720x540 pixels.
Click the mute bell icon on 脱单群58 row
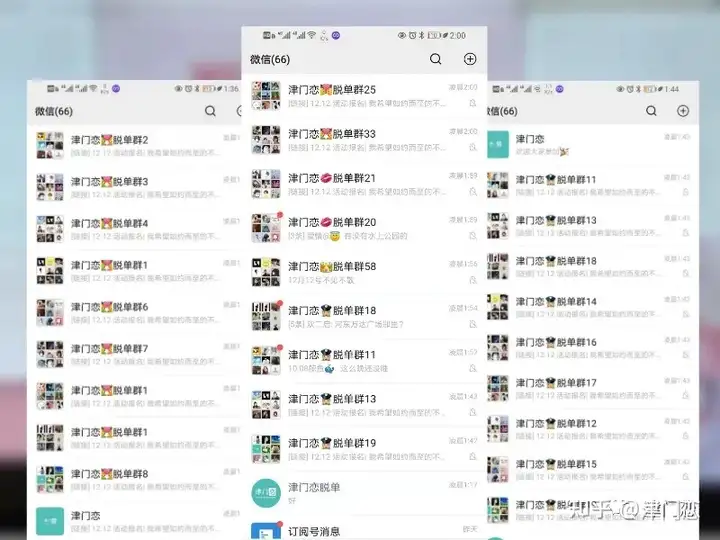[x=472, y=280]
